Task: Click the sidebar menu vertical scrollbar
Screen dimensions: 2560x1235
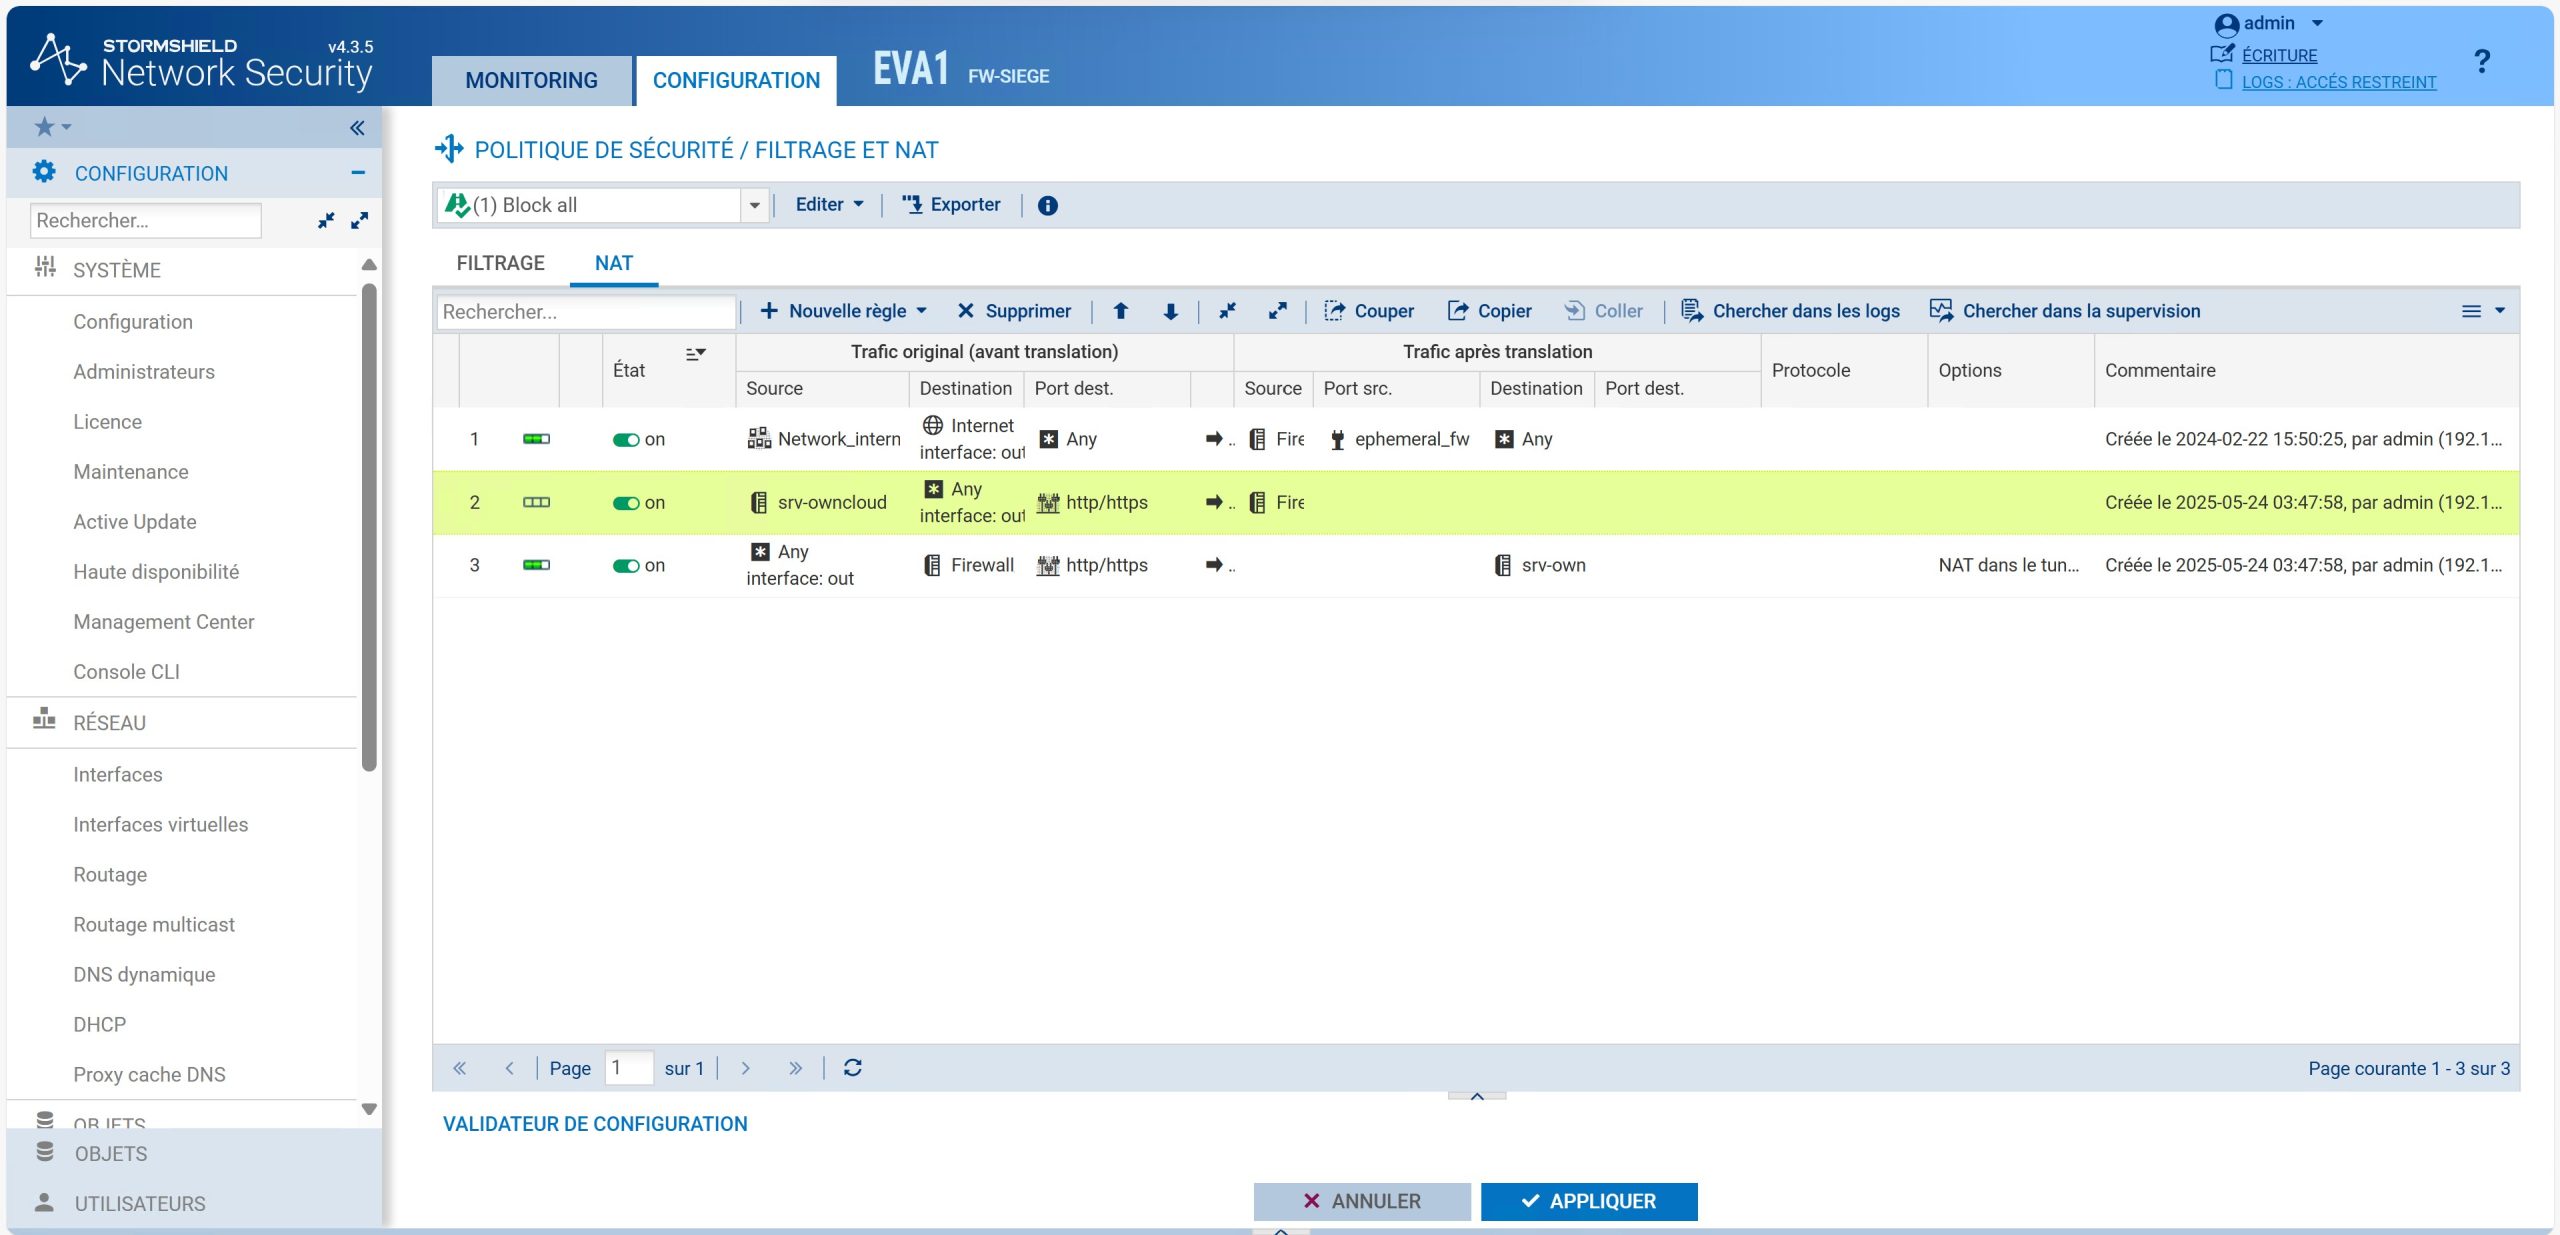Action: click(369, 528)
